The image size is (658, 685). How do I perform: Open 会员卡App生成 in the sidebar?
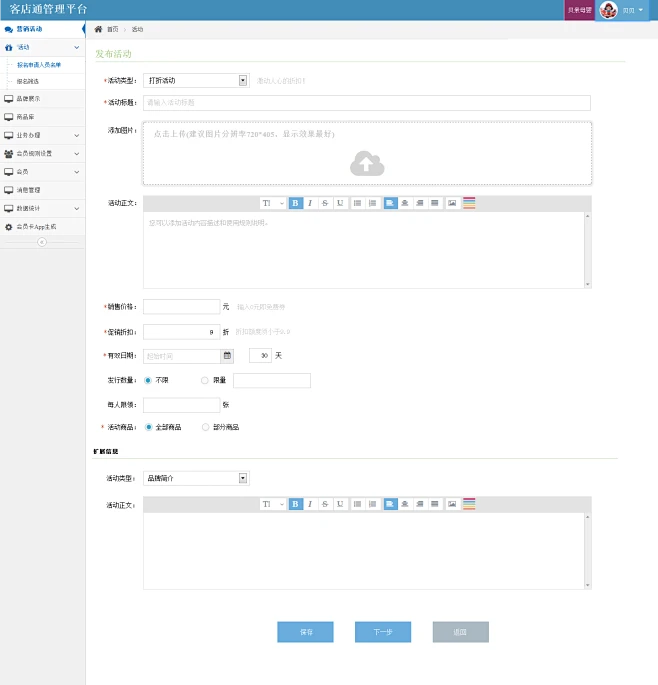click(42, 227)
